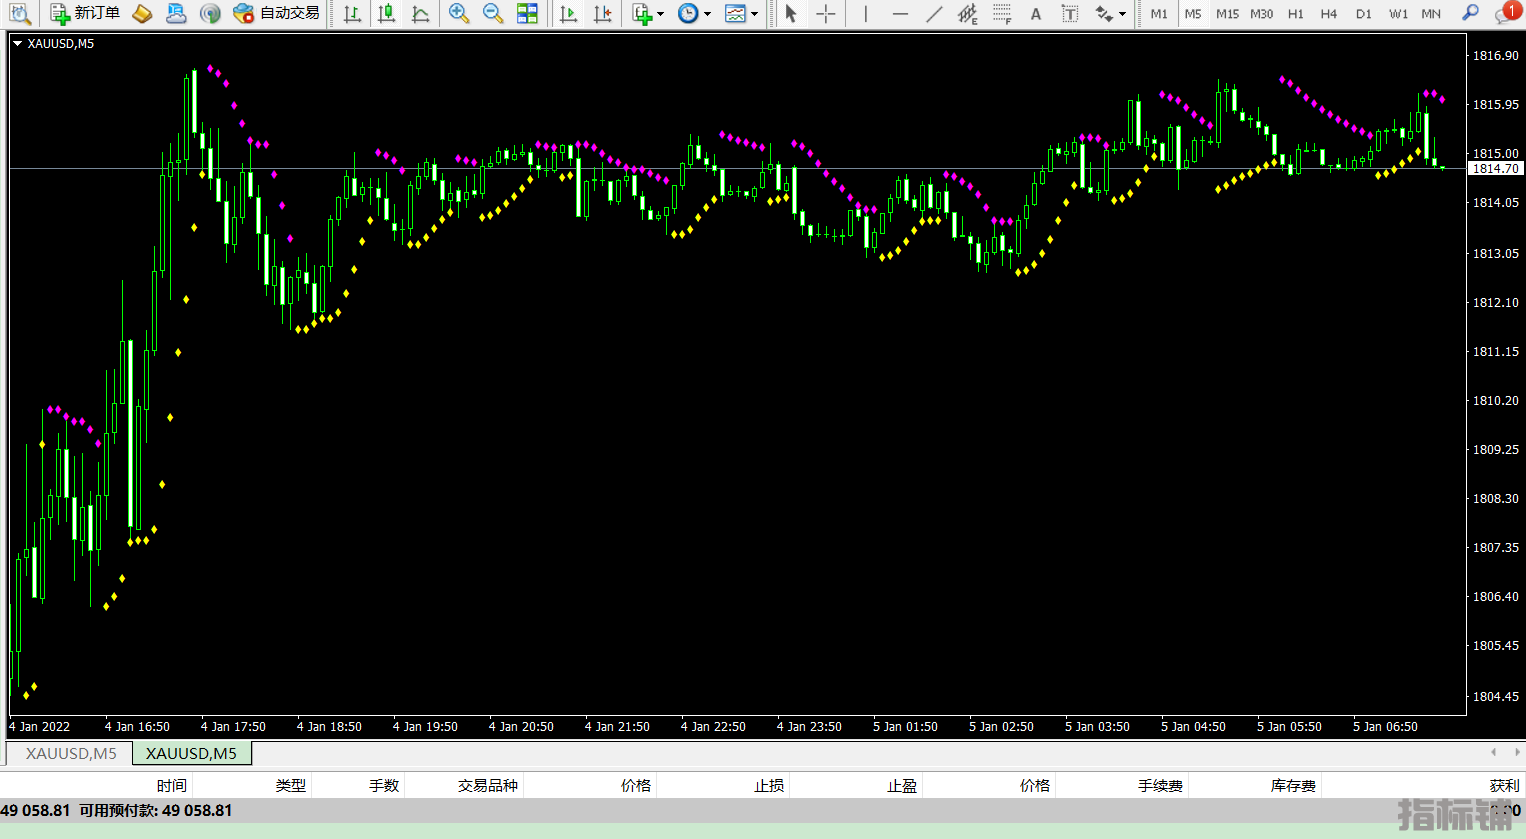Switch to the H1 timeframe
The height and width of the screenshot is (839, 1526).
pos(1295,14)
